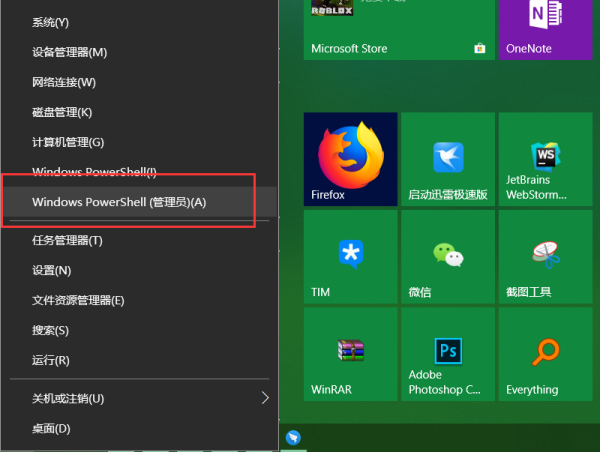Expand 关机或注销(U) submenu arrow
The width and height of the screenshot is (600, 452).
pos(265,398)
